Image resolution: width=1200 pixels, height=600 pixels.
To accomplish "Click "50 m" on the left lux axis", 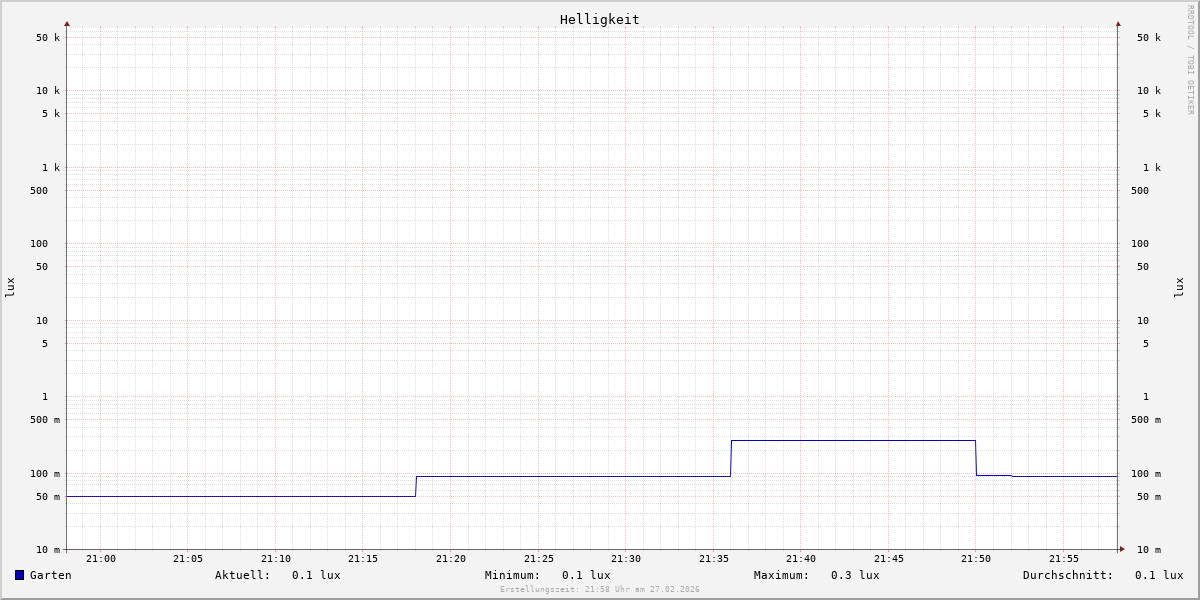I will pyautogui.click(x=48, y=497).
